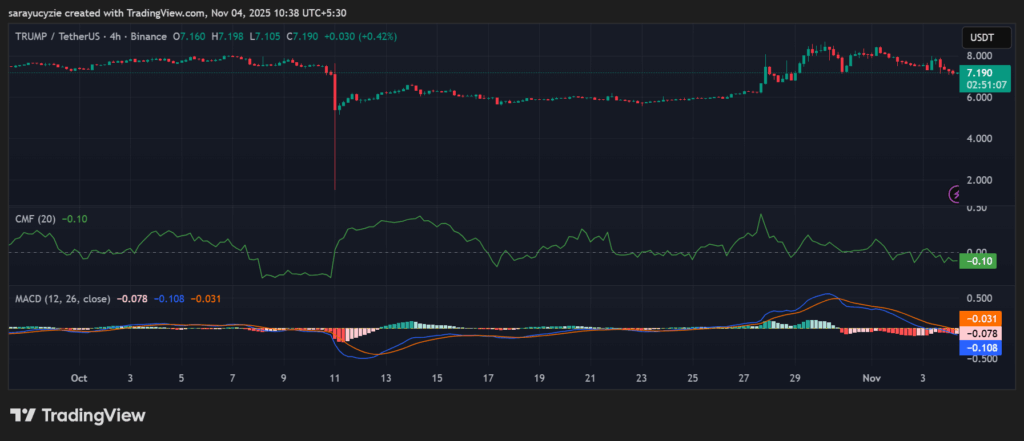Click the Nov label on time axis

(873, 379)
